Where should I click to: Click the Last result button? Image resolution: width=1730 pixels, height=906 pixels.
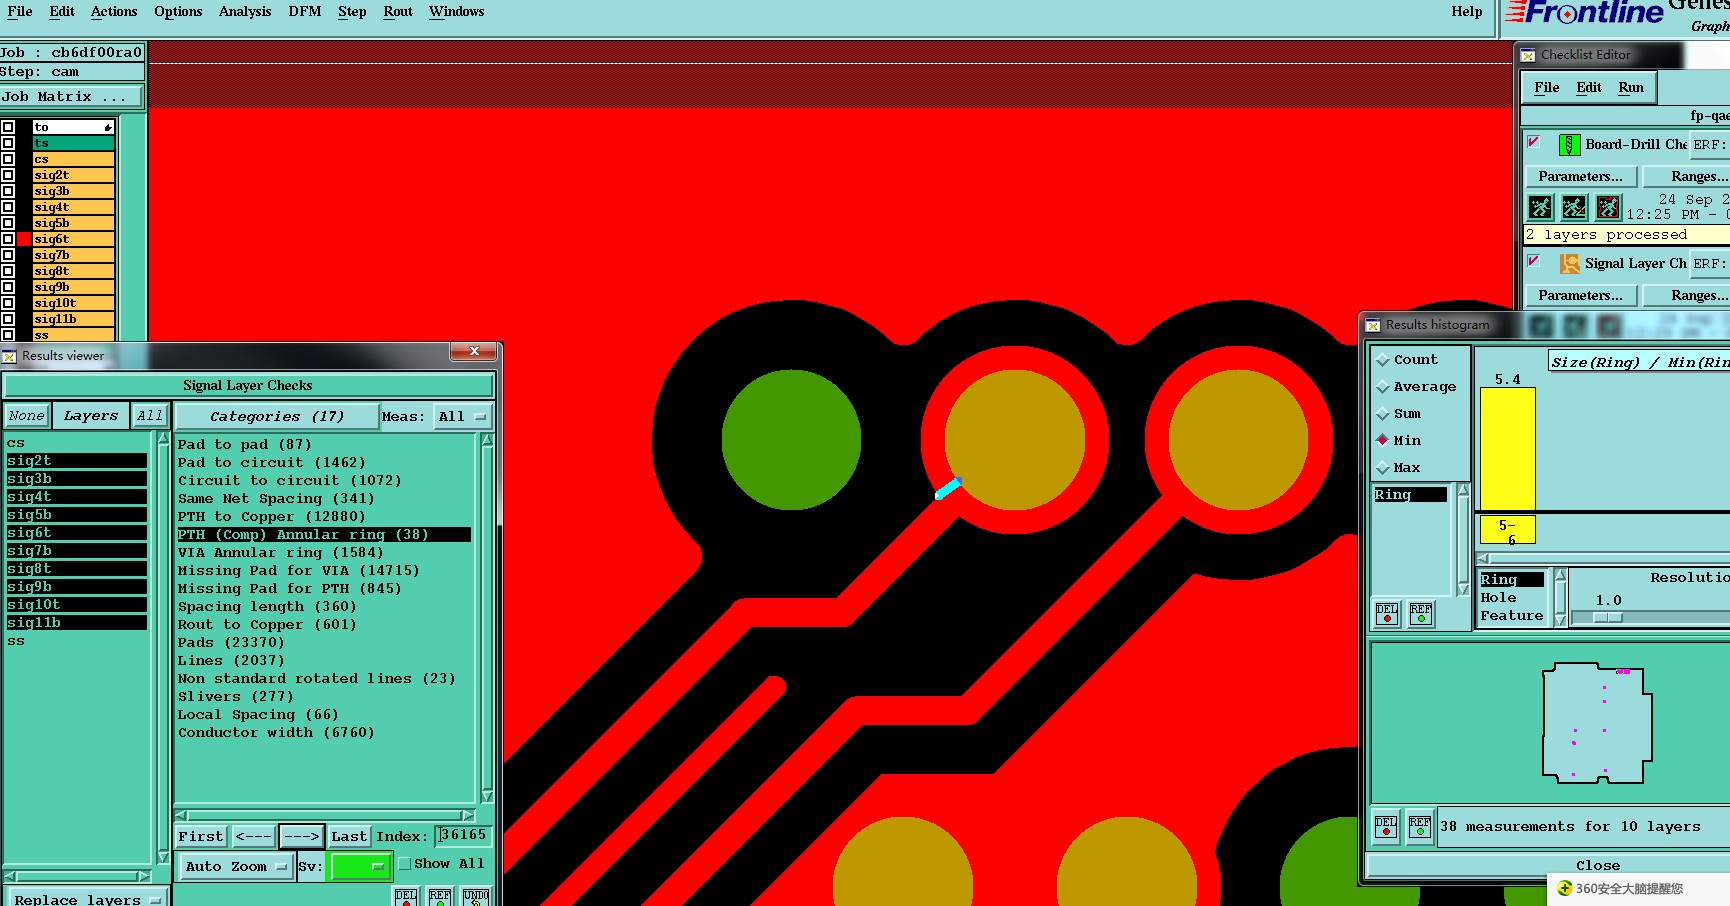click(349, 837)
